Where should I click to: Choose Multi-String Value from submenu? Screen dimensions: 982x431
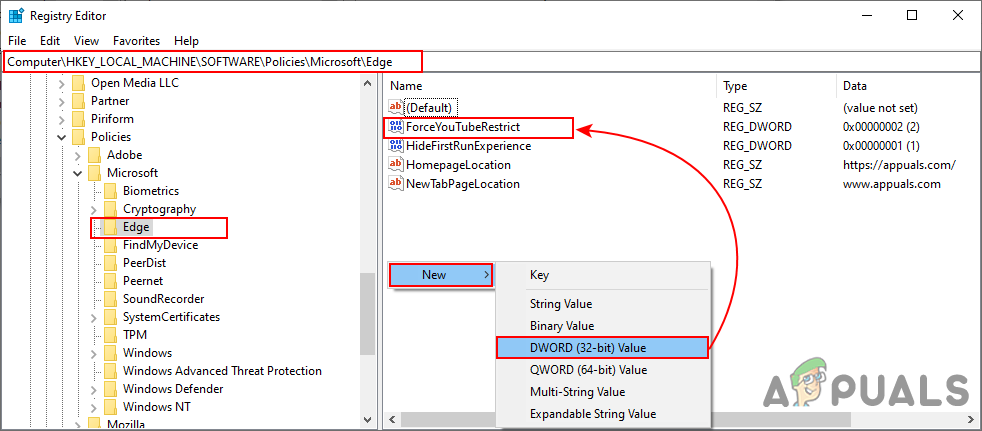602,392
